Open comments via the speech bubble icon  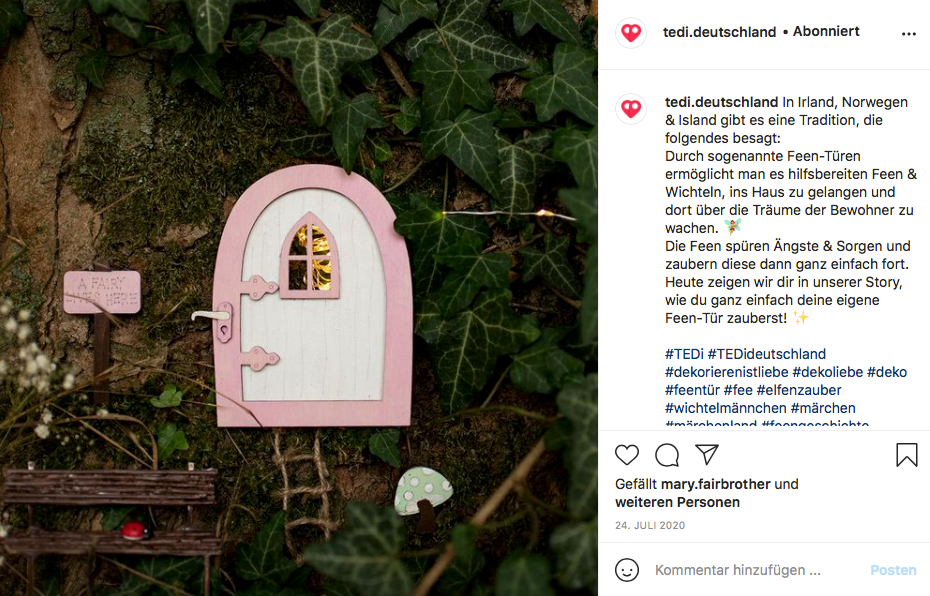point(667,455)
